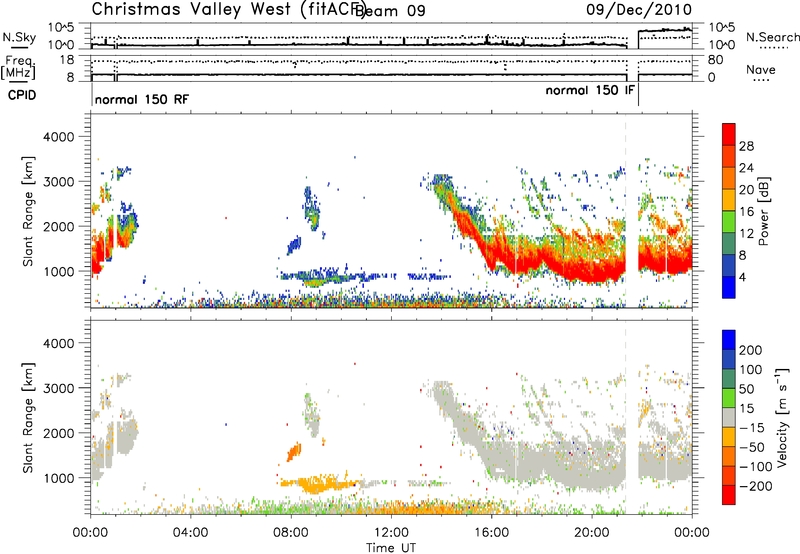Image resolution: width=800 pixels, height=554 pixels.
Task: Click the 28 label on Power colorbar
Action: click(x=746, y=146)
